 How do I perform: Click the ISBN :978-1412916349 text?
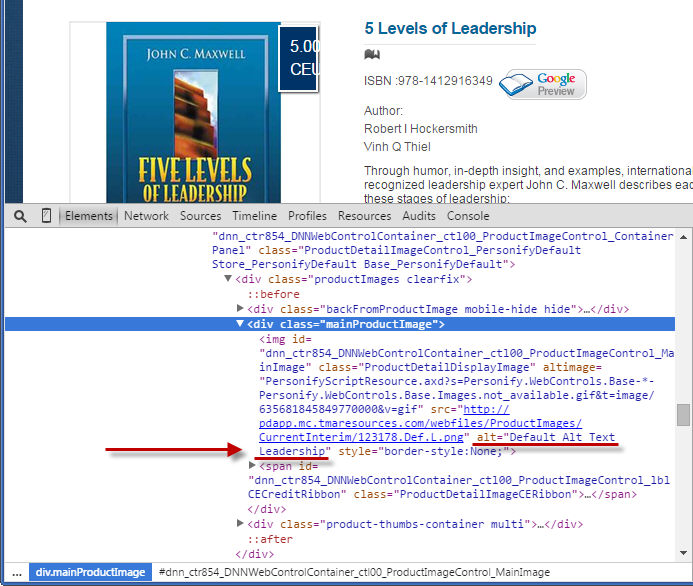click(x=428, y=81)
